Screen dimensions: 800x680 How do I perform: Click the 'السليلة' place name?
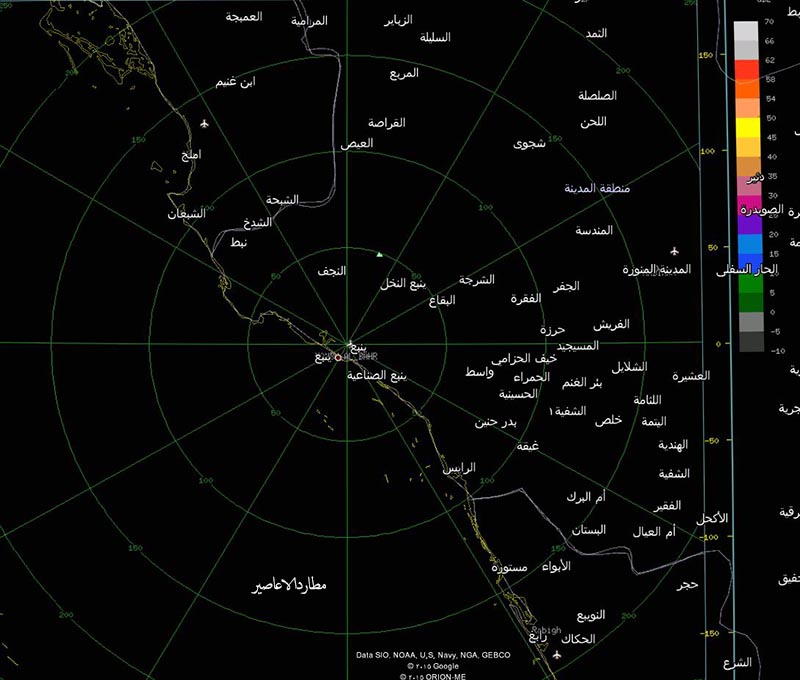tap(435, 37)
